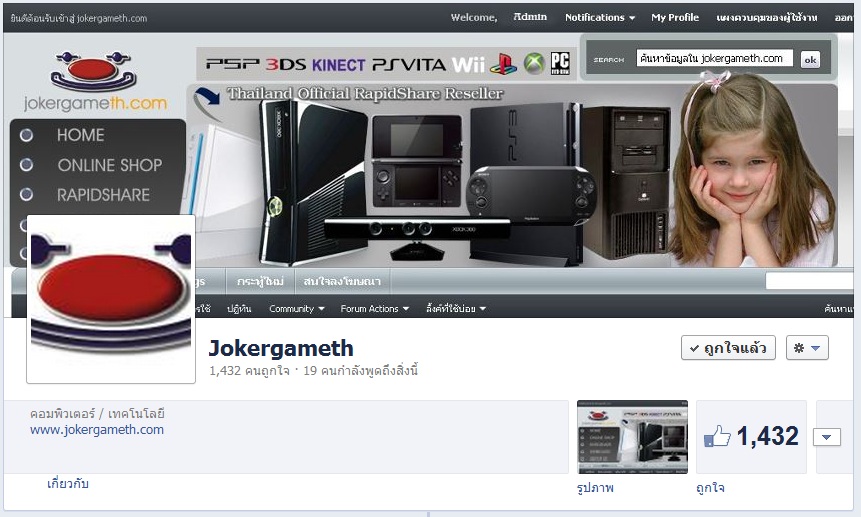Viewport: 861px width, 517px height.
Task: Click the Admin username in cover header
Action: [x=530, y=17]
